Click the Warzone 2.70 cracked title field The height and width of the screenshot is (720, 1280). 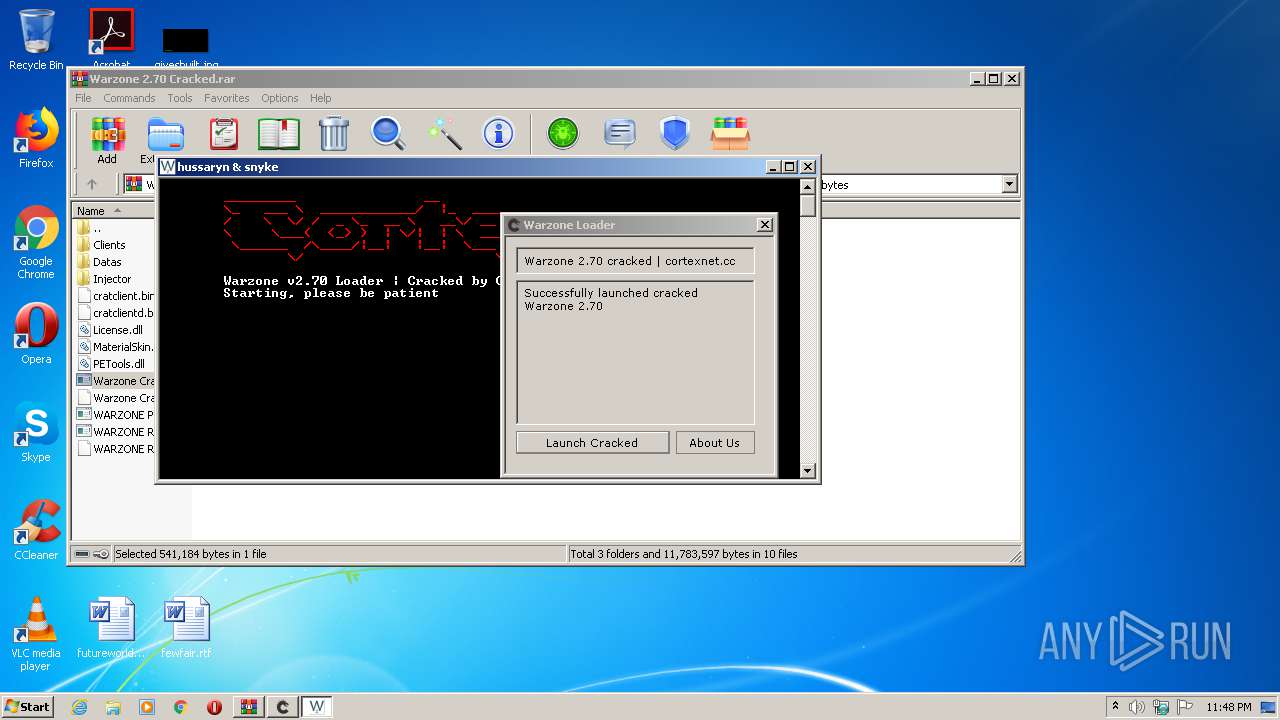(635, 261)
